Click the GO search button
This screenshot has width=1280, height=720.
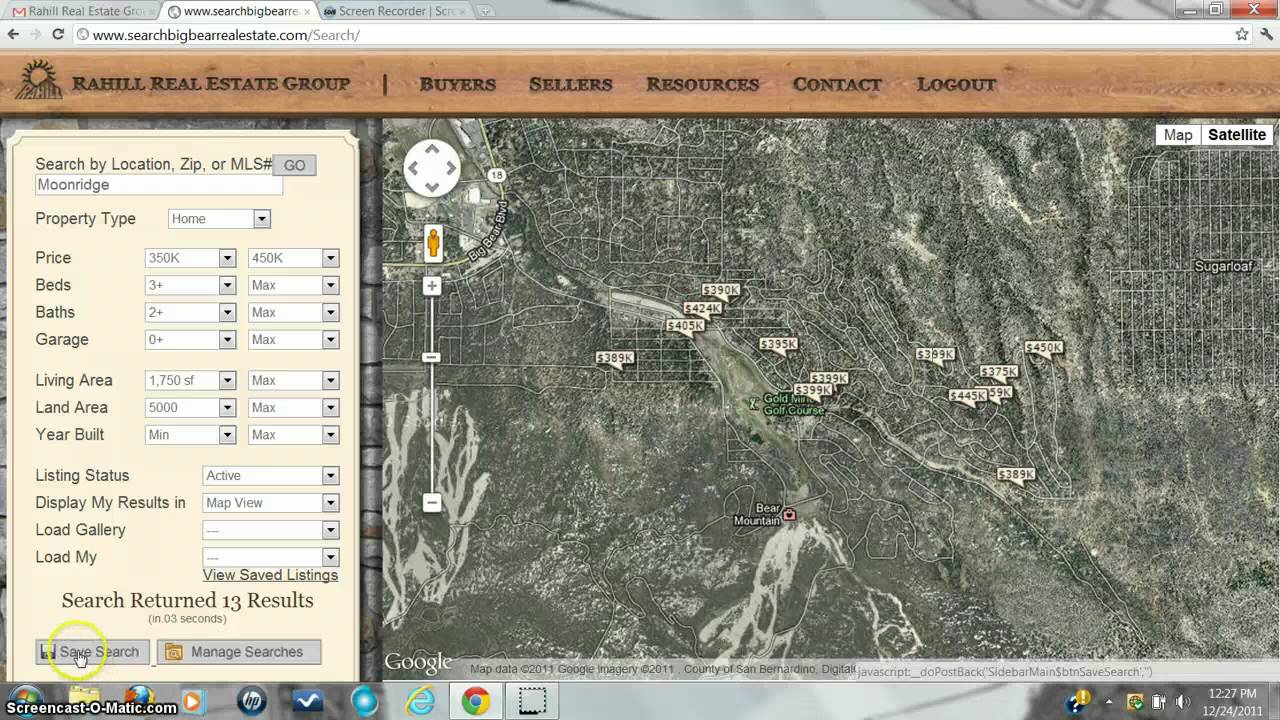(294, 166)
